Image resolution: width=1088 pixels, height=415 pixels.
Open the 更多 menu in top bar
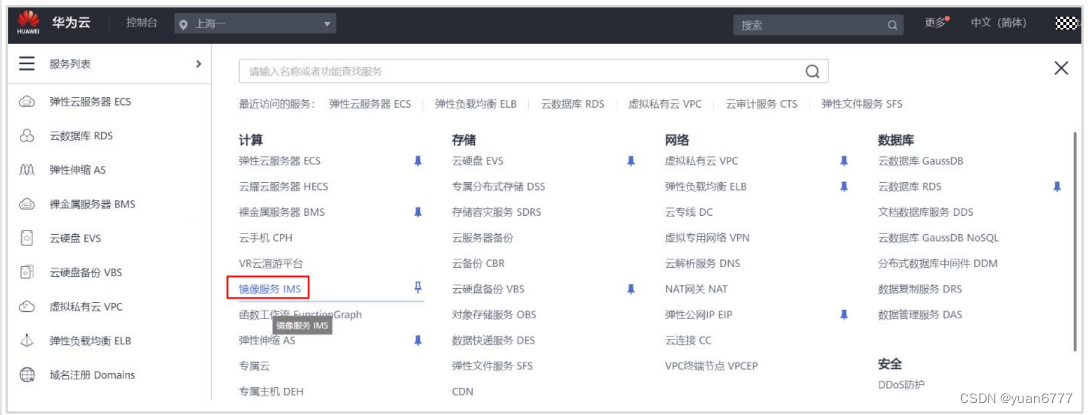pos(937,23)
